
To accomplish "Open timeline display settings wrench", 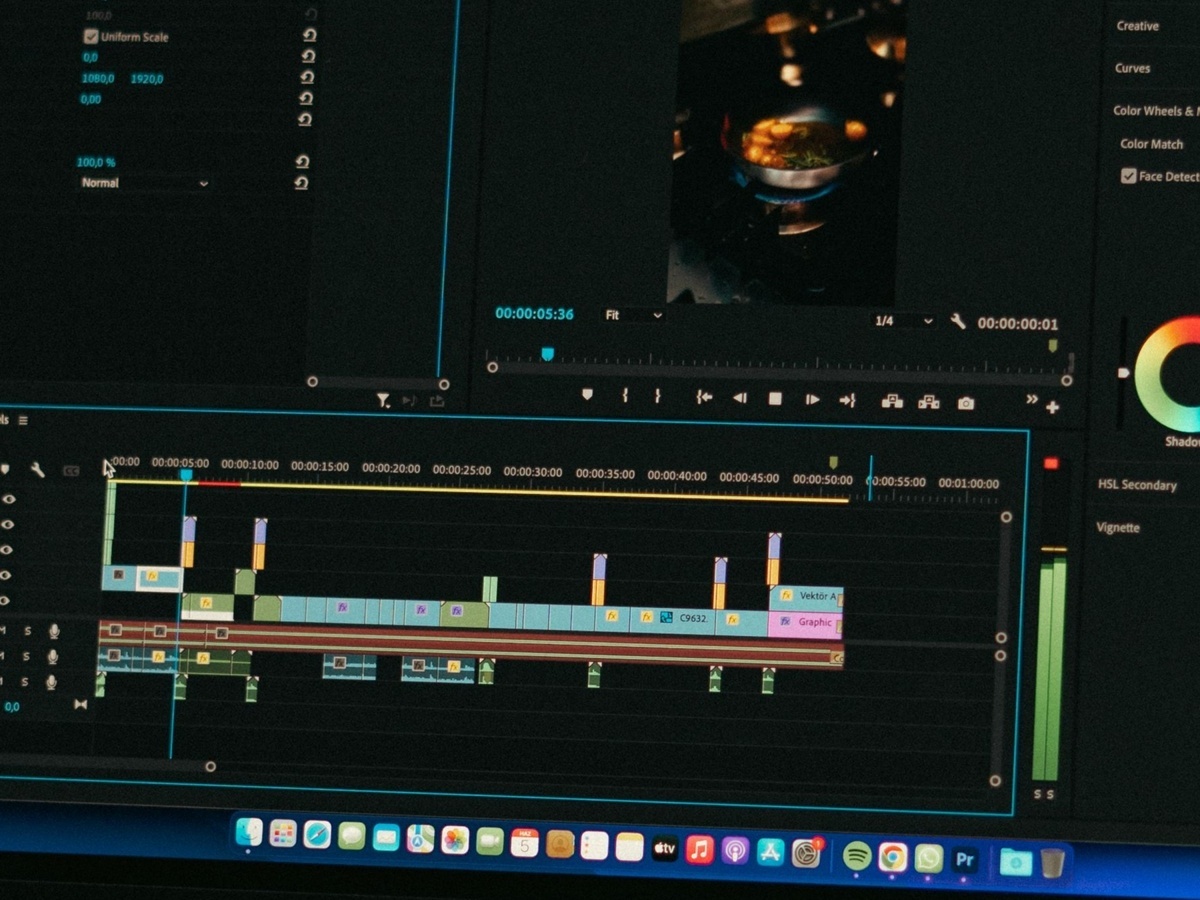I will click(37, 469).
